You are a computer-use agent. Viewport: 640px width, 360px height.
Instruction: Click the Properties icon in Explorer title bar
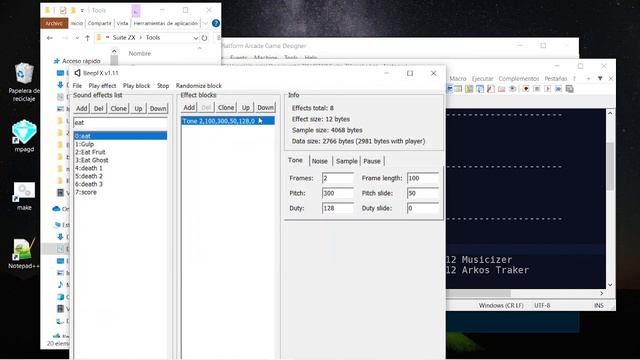tap(63, 10)
